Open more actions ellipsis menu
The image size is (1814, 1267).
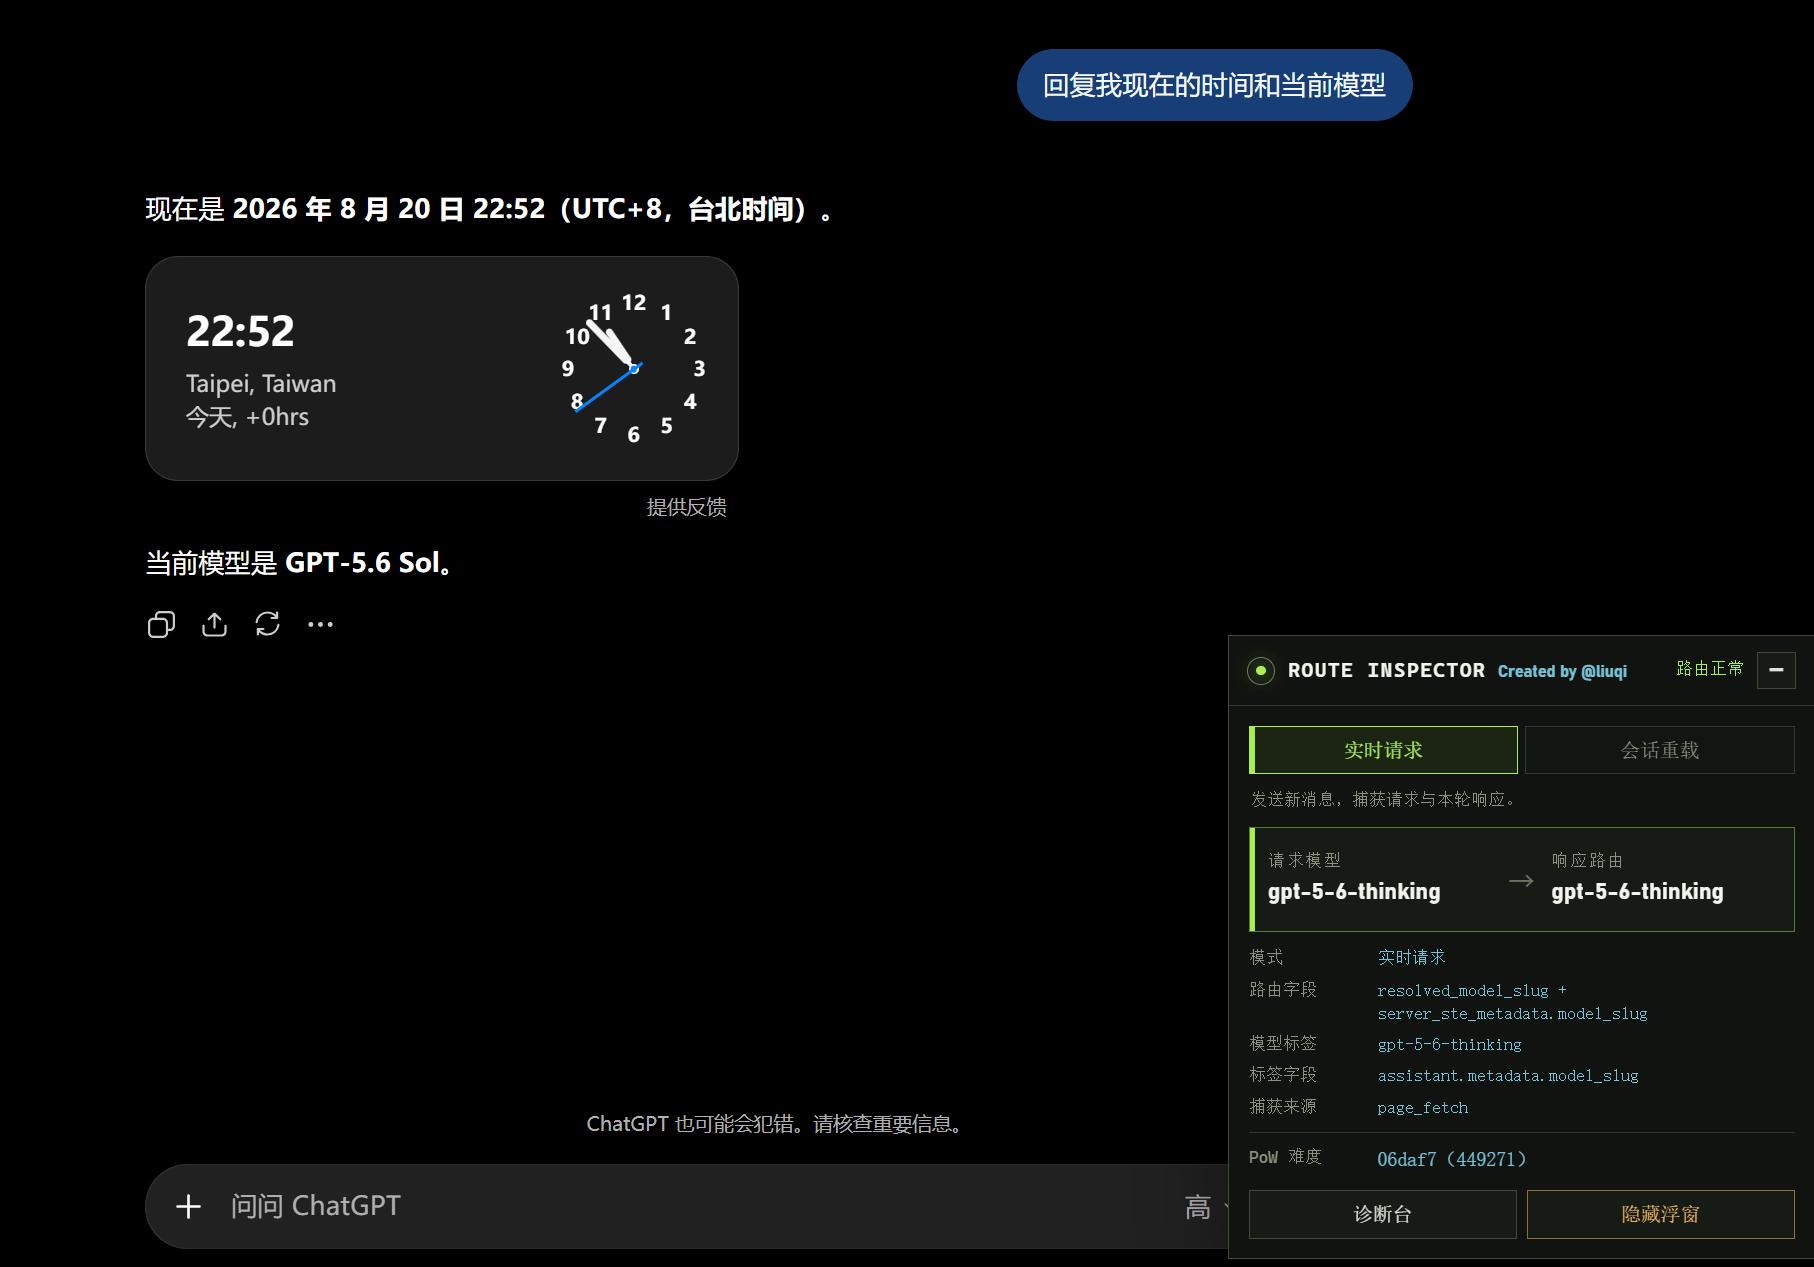tap(320, 625)
